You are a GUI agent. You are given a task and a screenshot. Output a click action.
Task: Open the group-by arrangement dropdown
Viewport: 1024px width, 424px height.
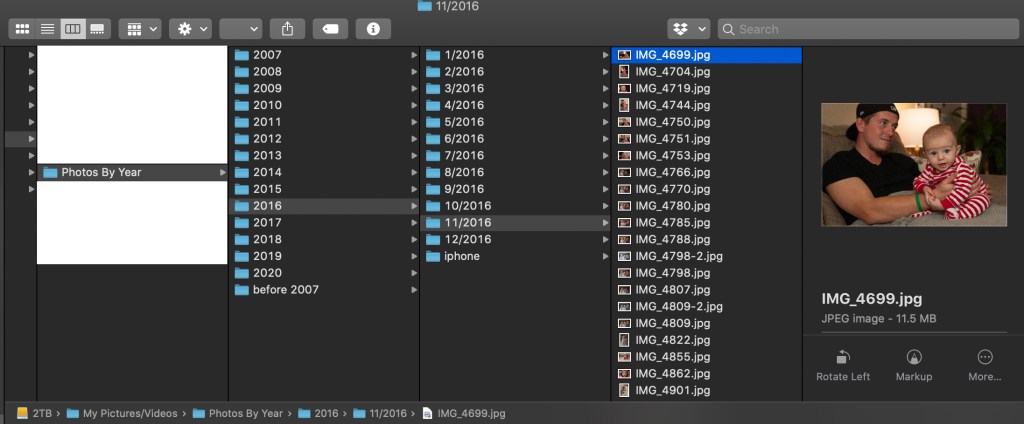(x=139, y=29)
